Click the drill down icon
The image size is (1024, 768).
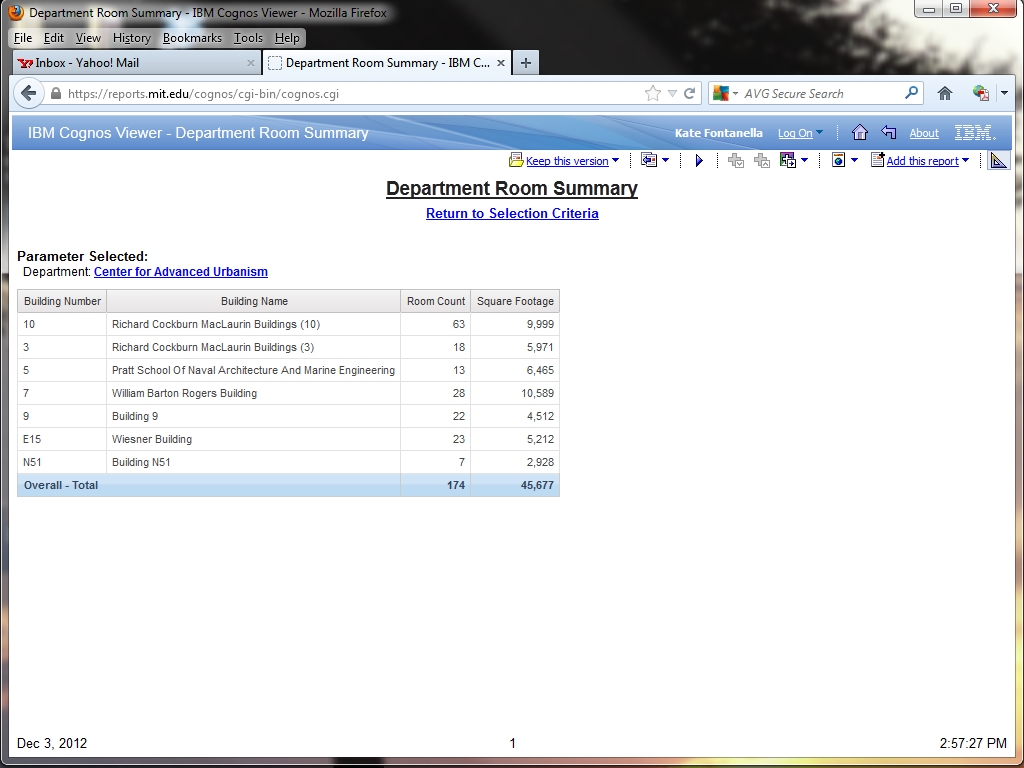736,161
